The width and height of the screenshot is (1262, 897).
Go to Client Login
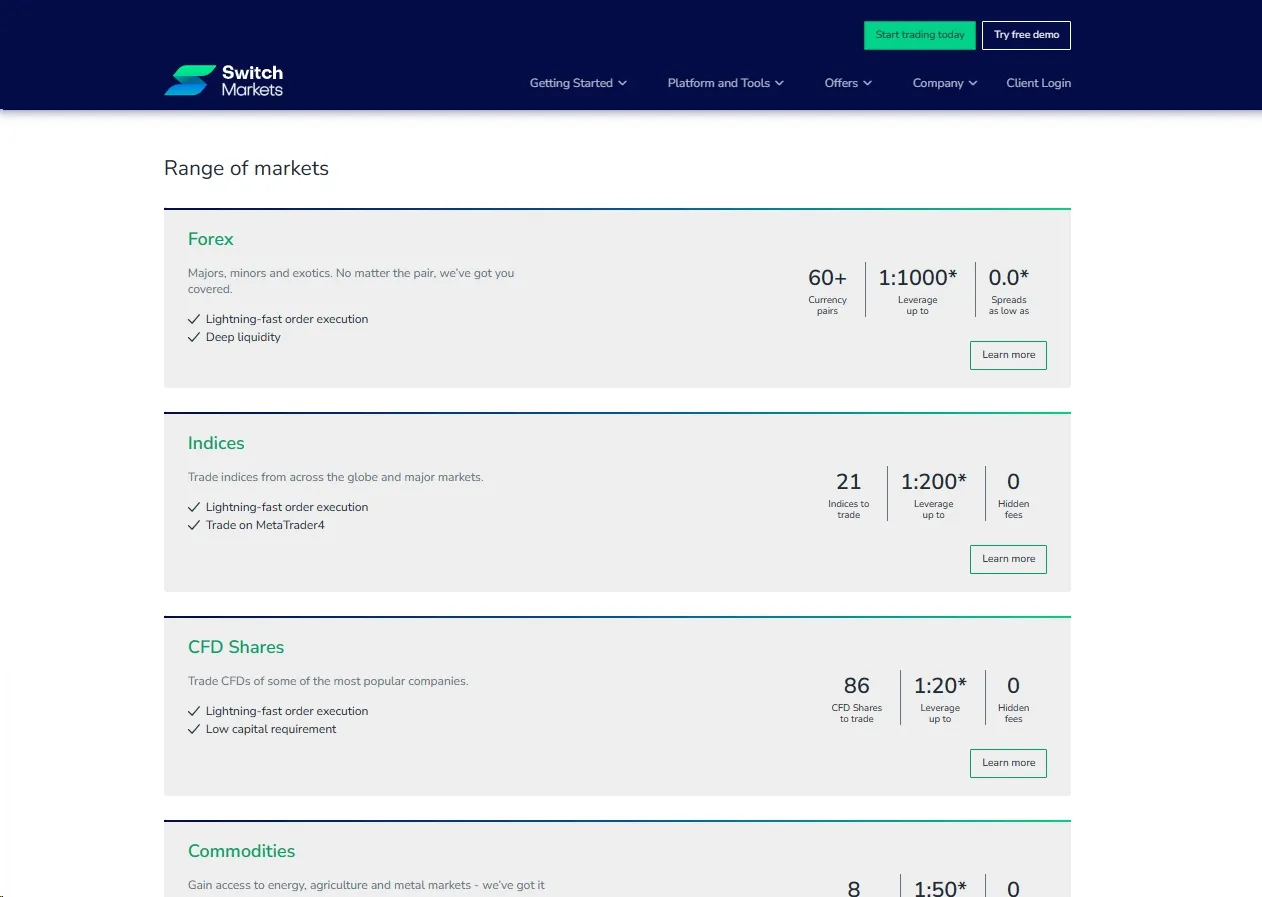tap(1038, 83)
